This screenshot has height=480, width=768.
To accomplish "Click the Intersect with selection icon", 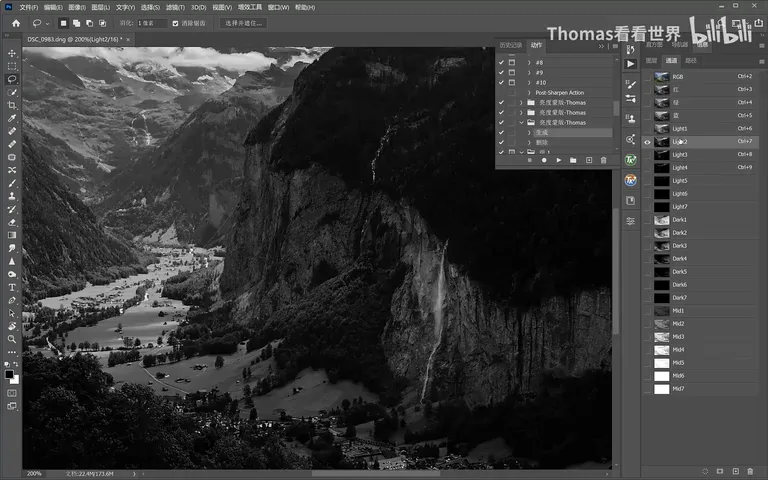I will coord(102,23).
